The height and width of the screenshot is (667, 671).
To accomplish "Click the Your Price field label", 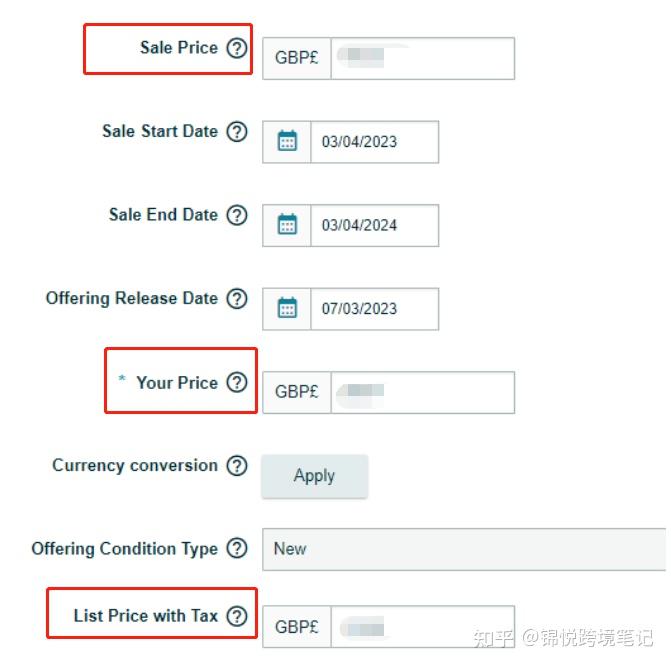I will click(176, 383).
